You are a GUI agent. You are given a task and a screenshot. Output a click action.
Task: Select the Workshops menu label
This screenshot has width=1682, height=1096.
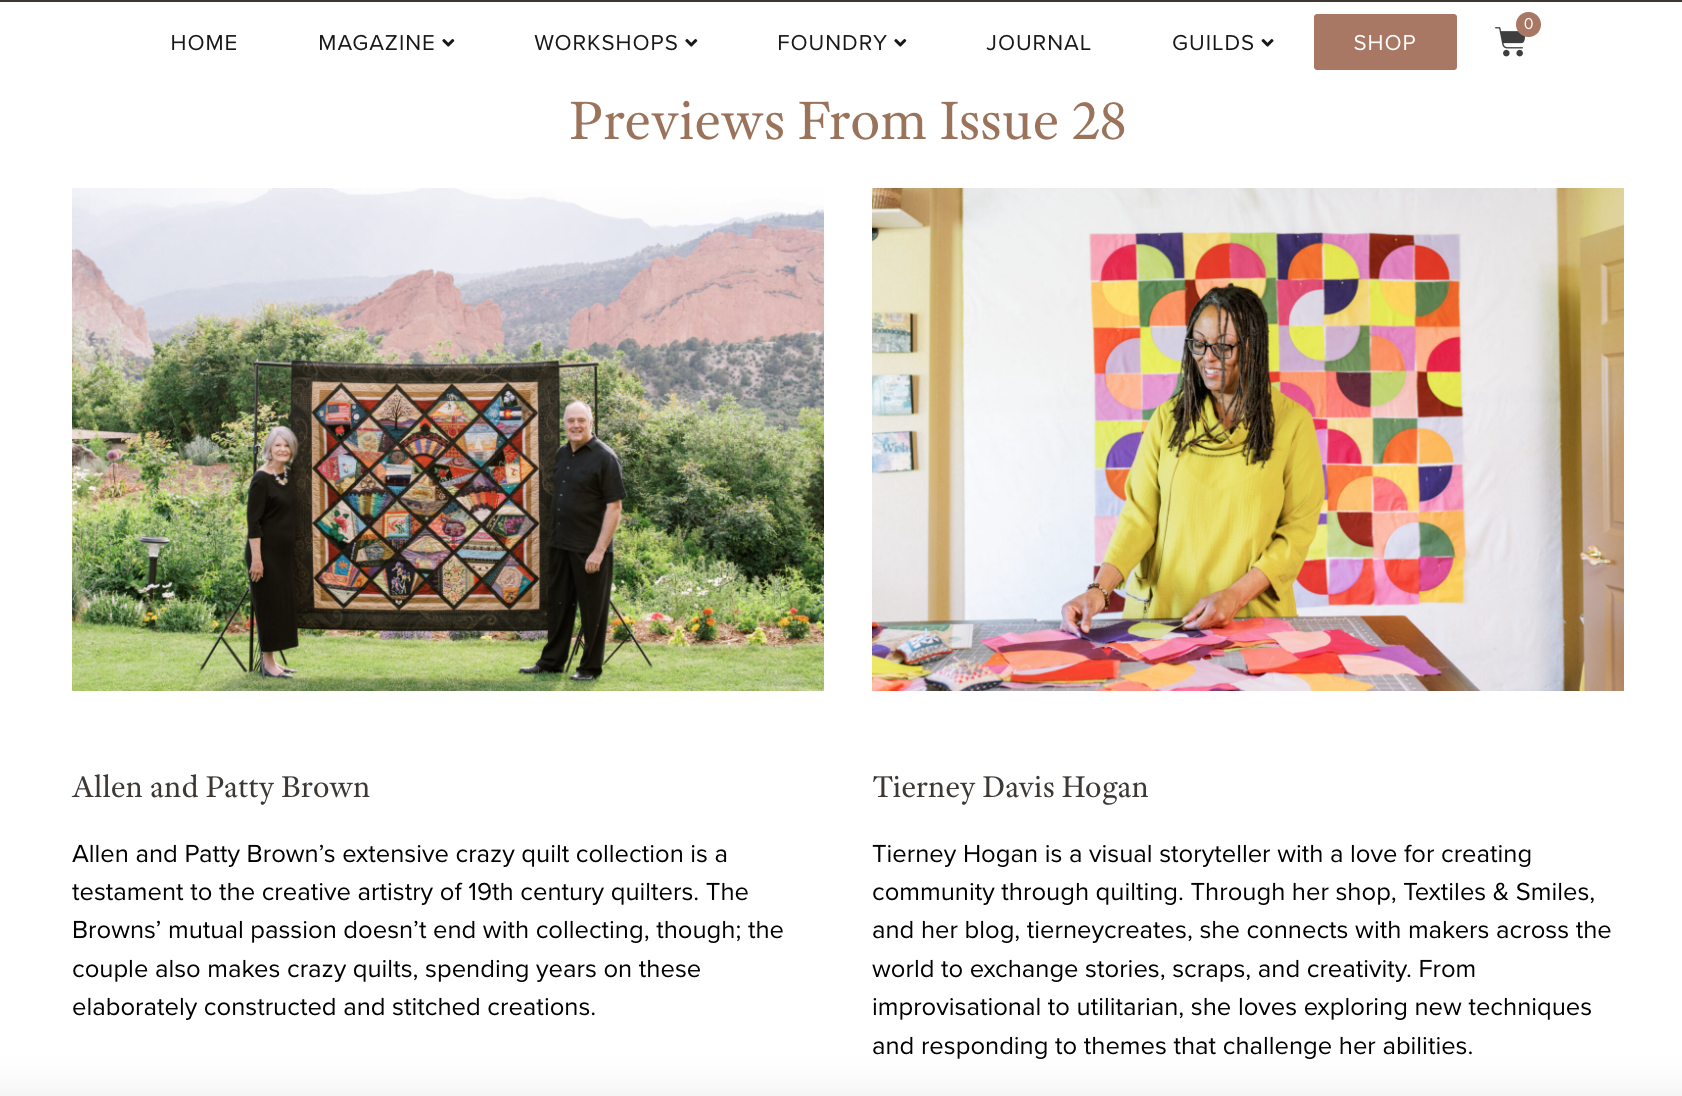coord(606,43)
